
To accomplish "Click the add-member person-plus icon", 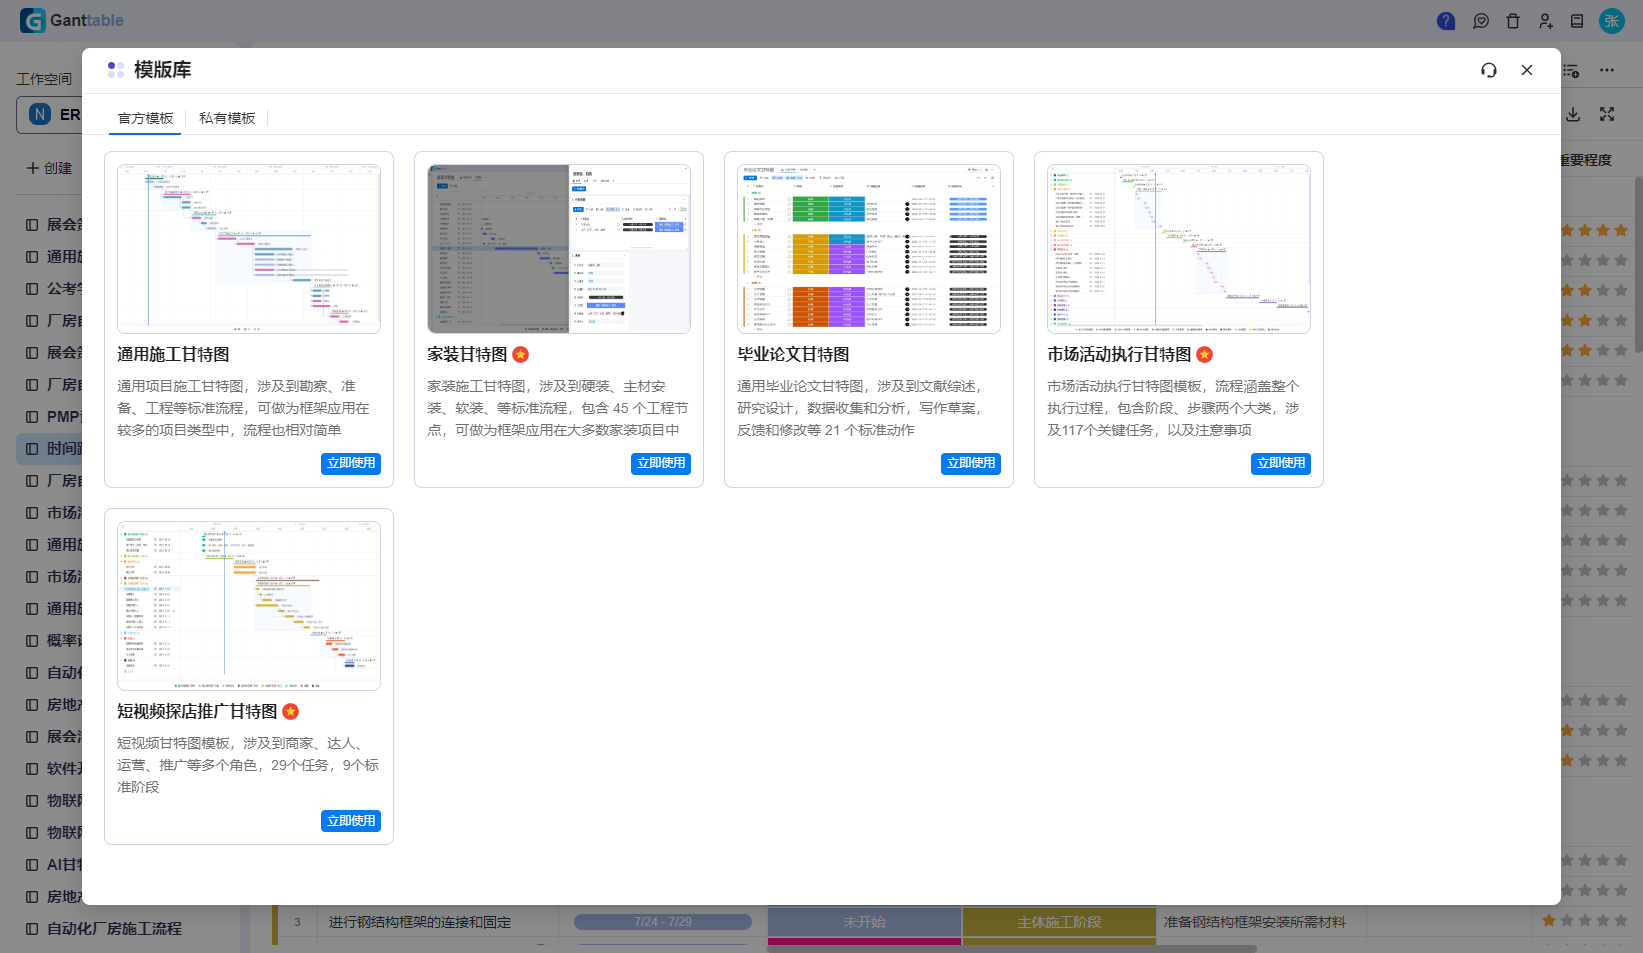I will click(1546, 21).
